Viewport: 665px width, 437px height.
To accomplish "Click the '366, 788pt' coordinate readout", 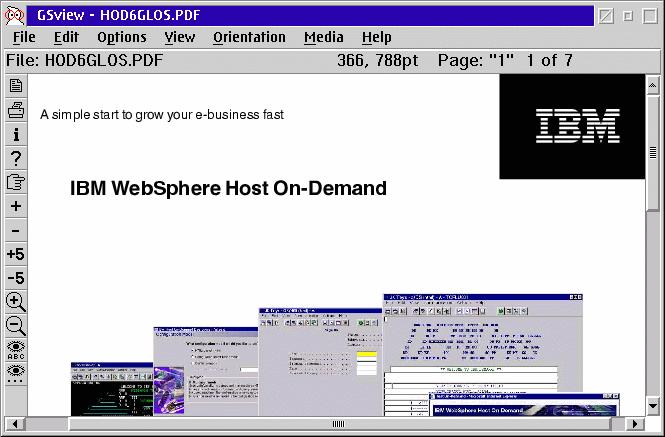I will tap(377, 60).
